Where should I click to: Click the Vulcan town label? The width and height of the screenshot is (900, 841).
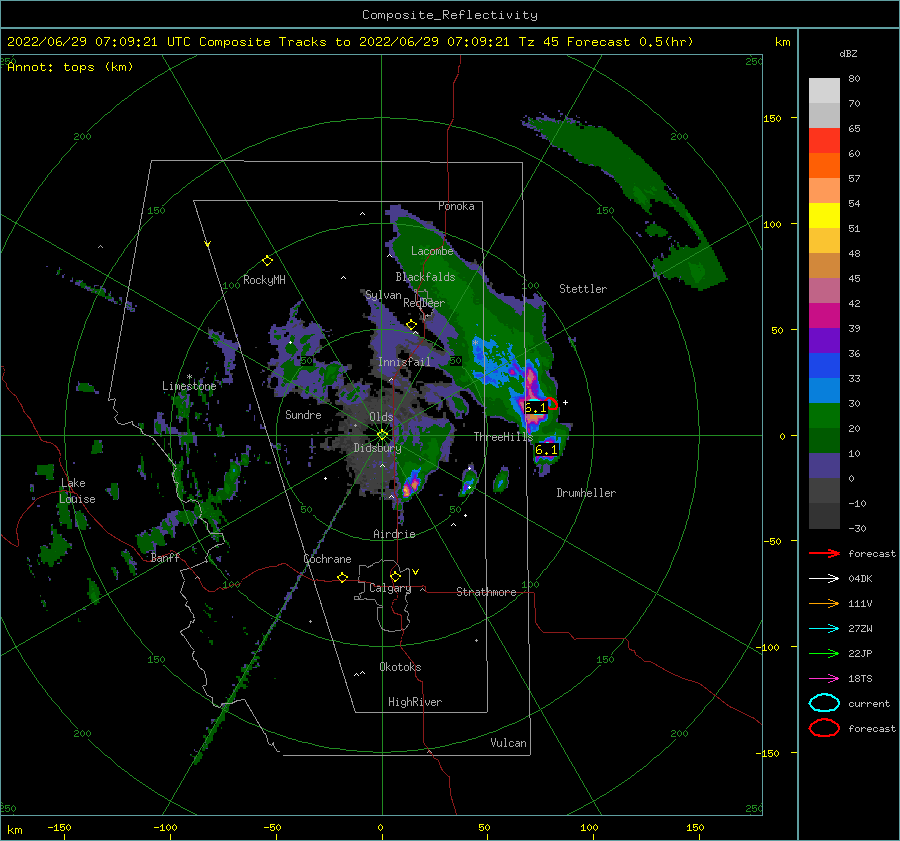click(508, 743)
